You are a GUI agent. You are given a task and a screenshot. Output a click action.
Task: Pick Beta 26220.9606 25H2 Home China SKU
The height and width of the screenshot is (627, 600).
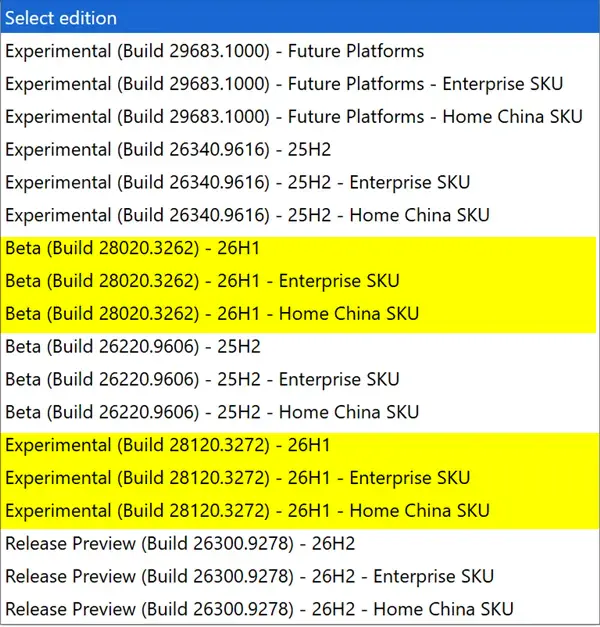[300, 412]
